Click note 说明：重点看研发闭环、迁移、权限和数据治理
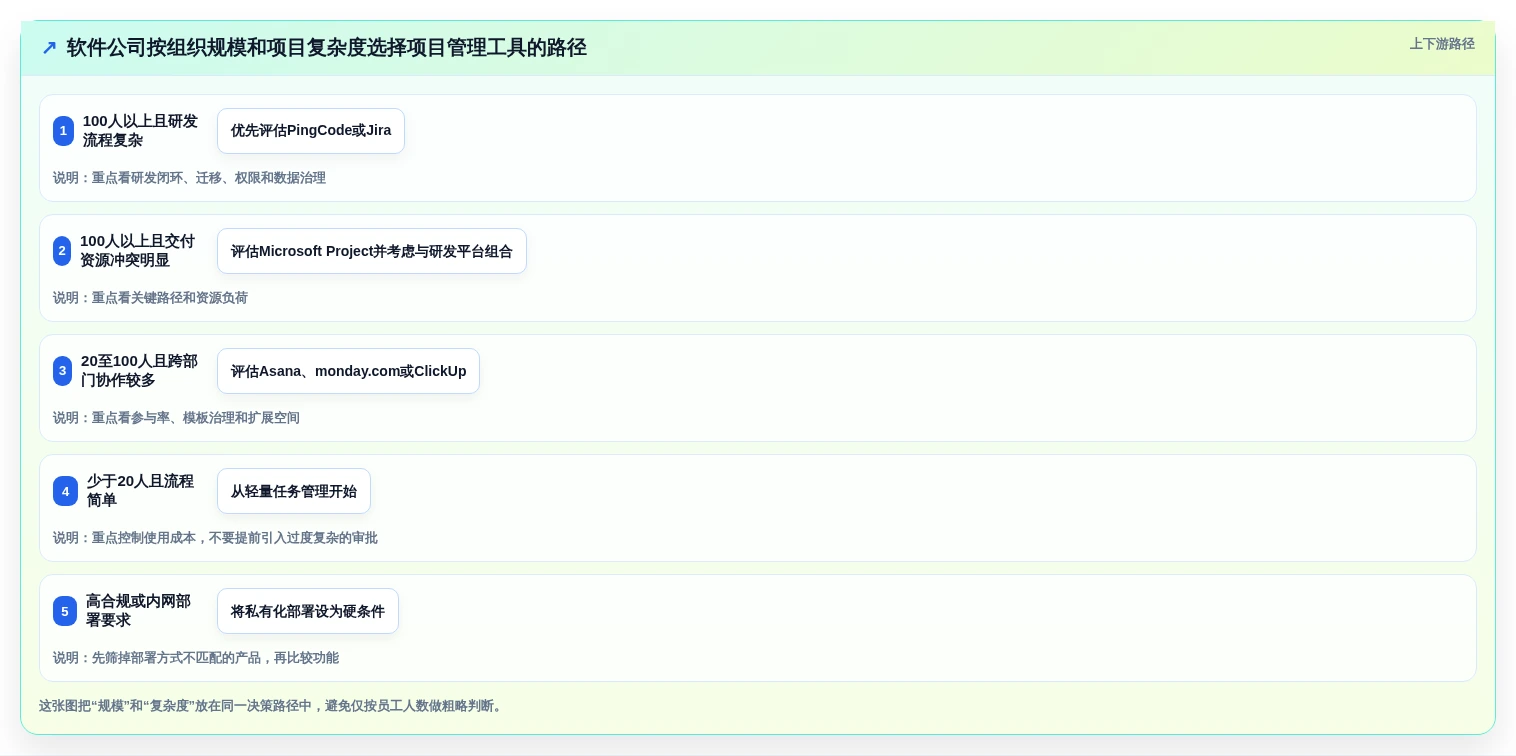Screen dimensions: 1516x756 click(189, 178)
